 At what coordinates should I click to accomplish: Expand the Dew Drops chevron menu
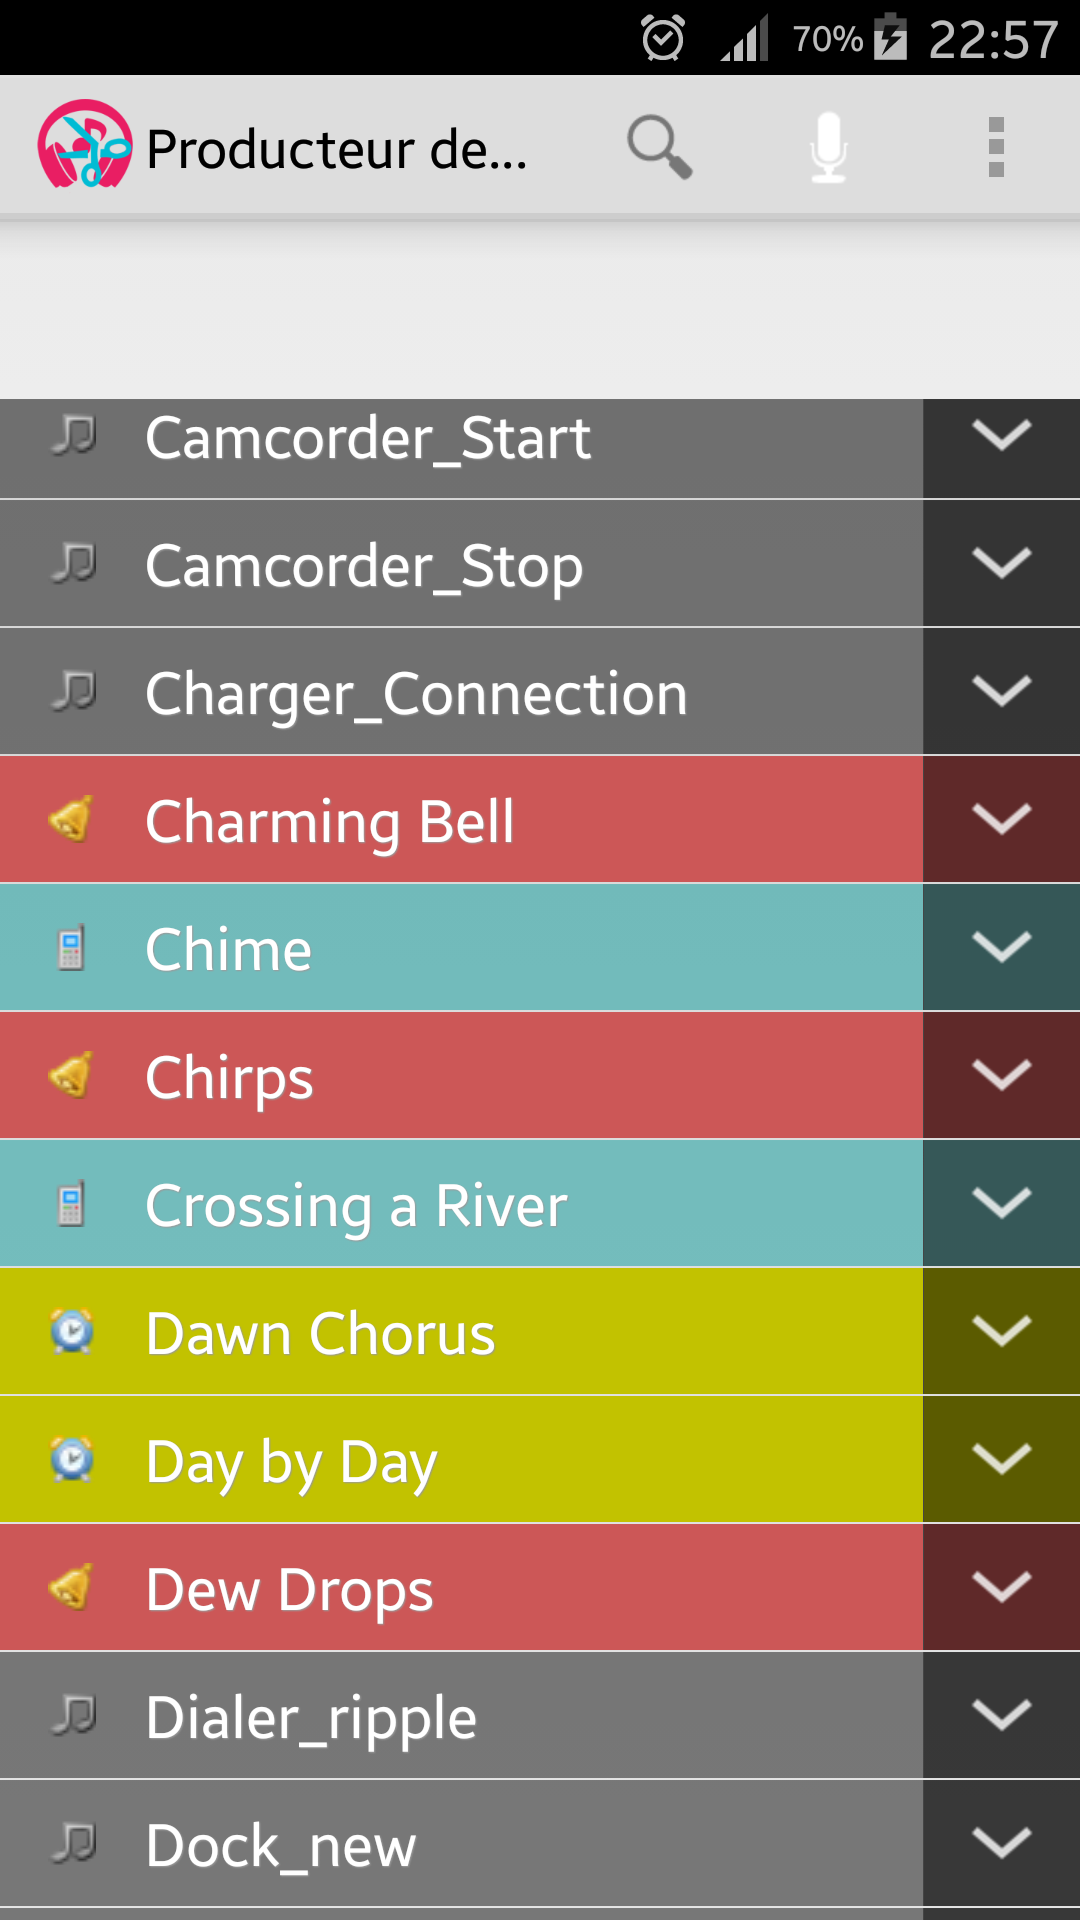pyautogui.click(x=1001, y=1587)
